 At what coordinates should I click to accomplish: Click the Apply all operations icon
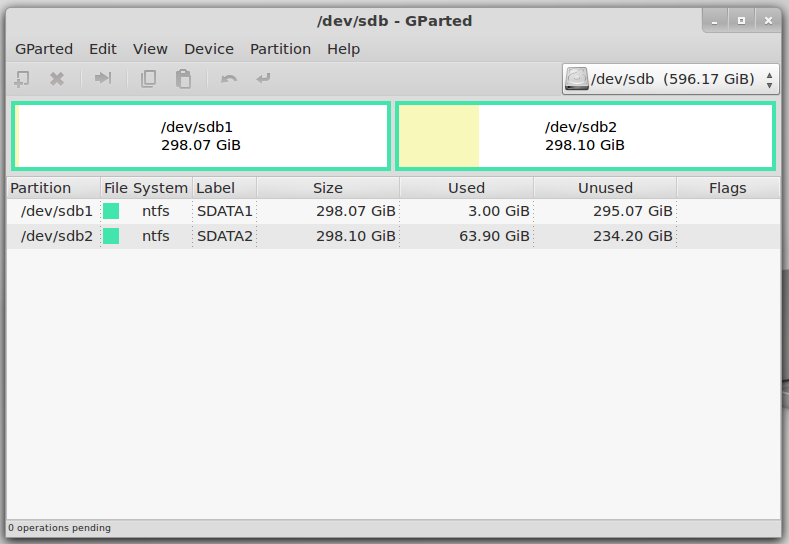[x=263, y=79]
